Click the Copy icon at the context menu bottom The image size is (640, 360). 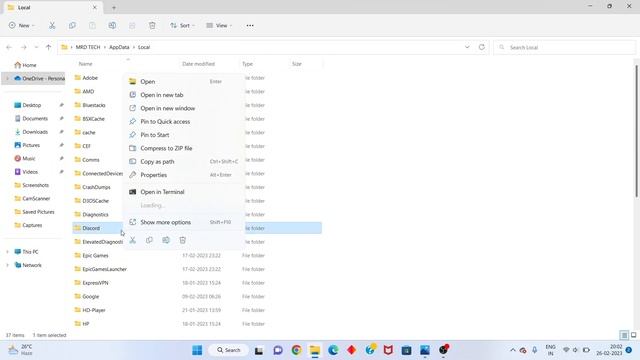pyautogui.click(x=149, y=240)
